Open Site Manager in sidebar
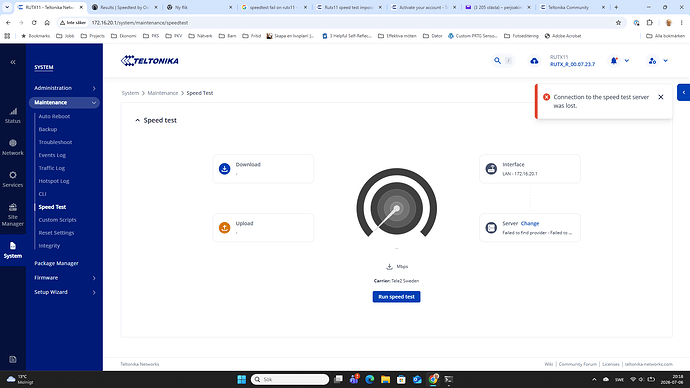Screen dimensions: 690x388 point(13,215)
